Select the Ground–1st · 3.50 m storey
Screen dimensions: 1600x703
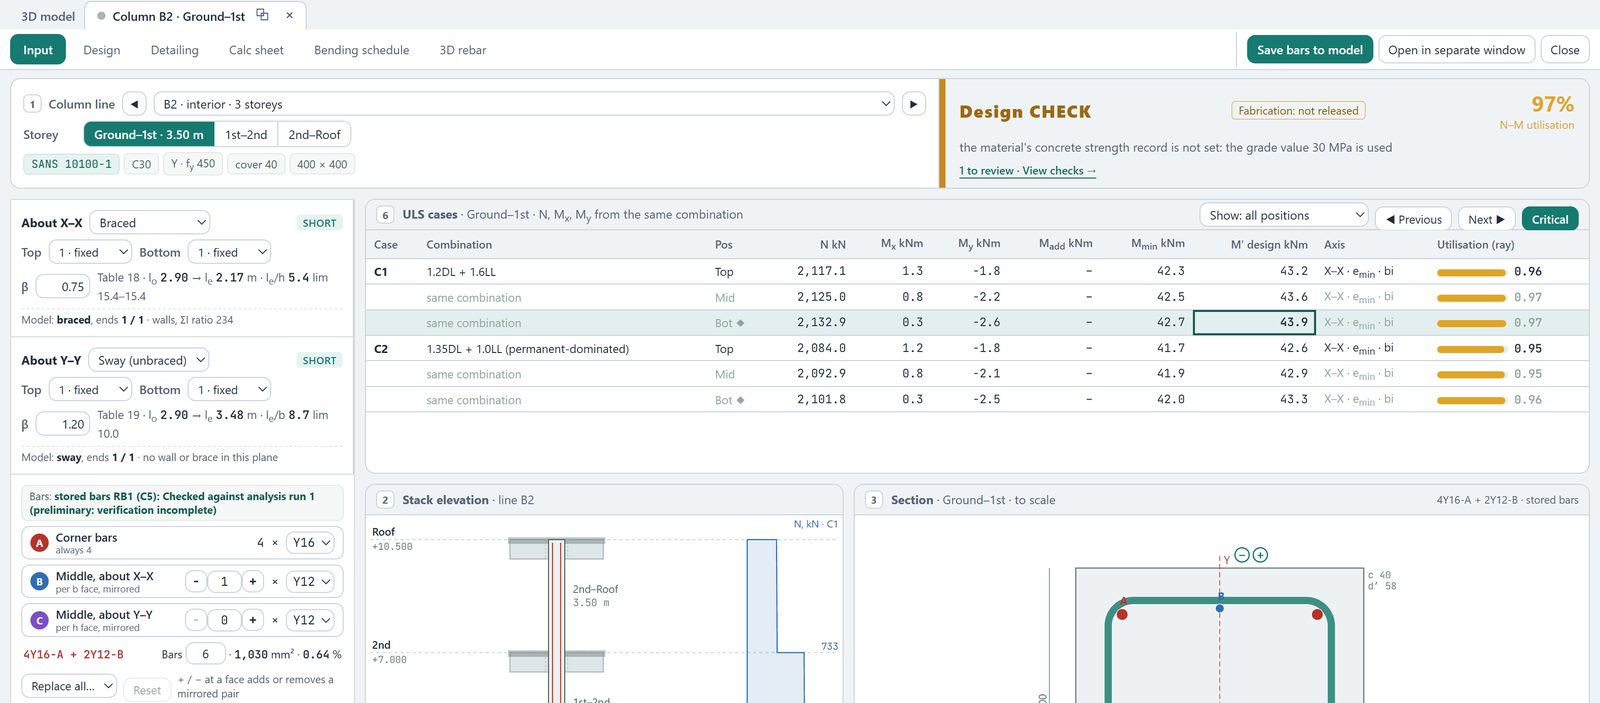149,135
